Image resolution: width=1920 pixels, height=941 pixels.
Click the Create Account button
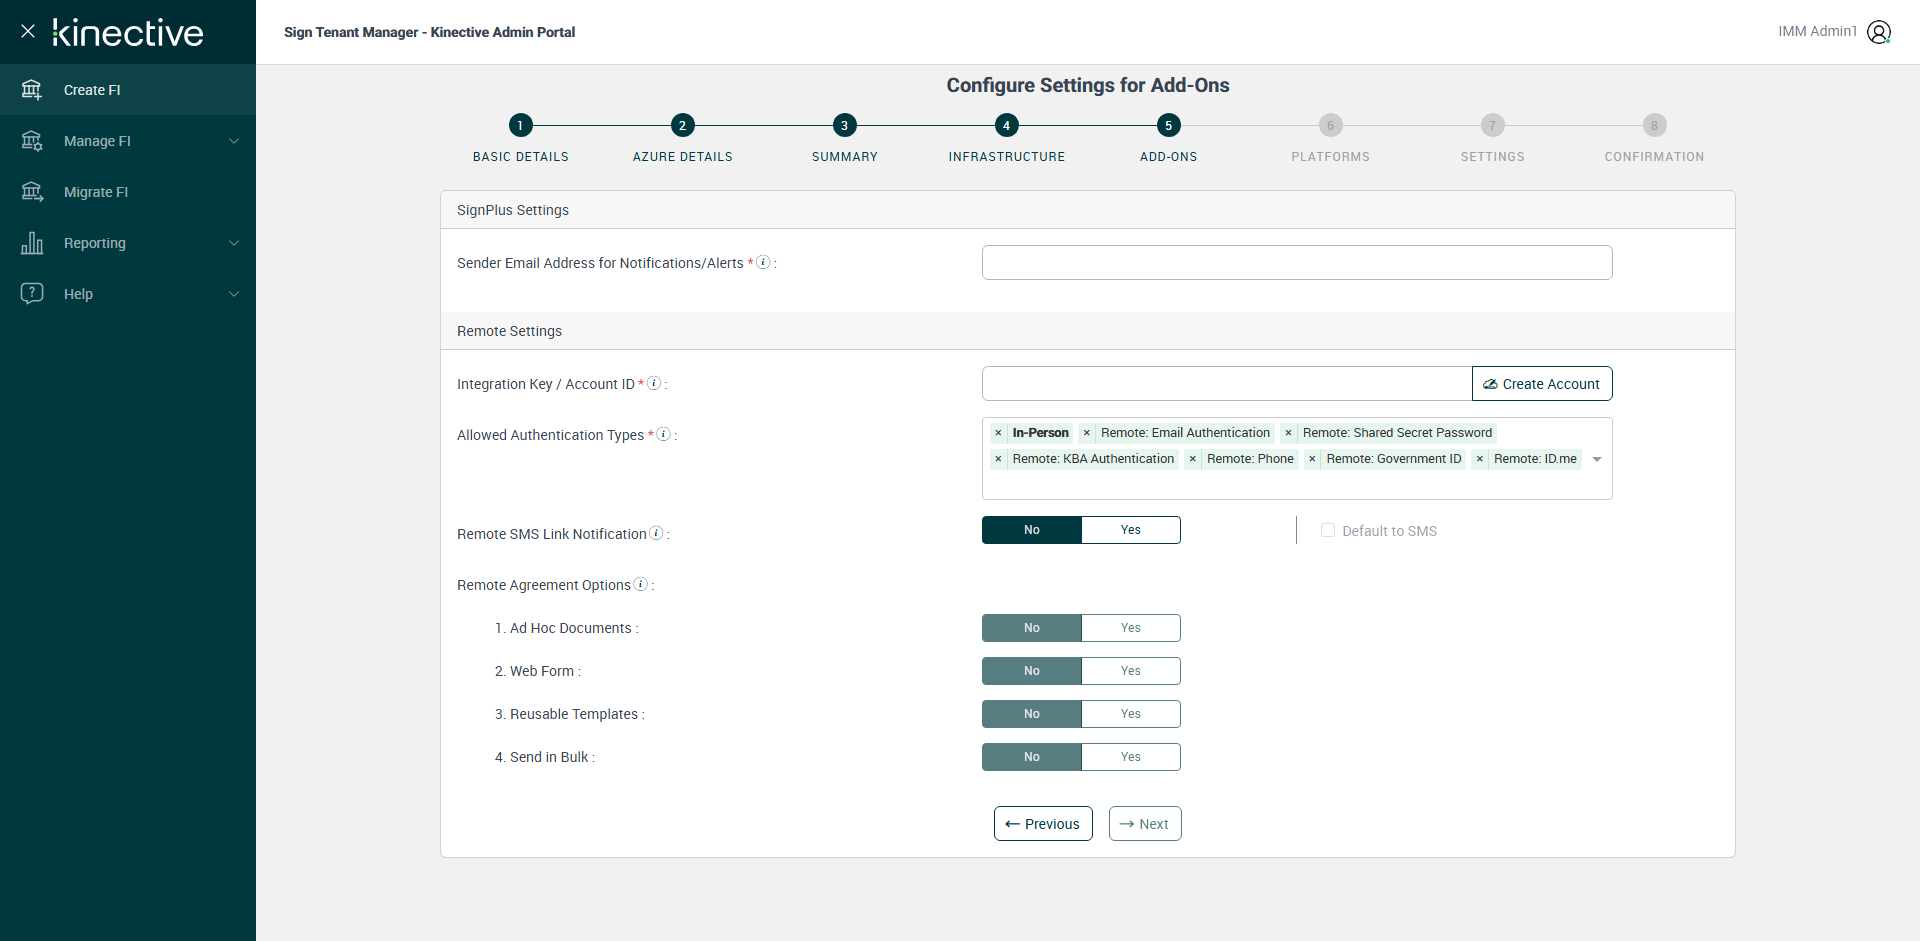1542,384
